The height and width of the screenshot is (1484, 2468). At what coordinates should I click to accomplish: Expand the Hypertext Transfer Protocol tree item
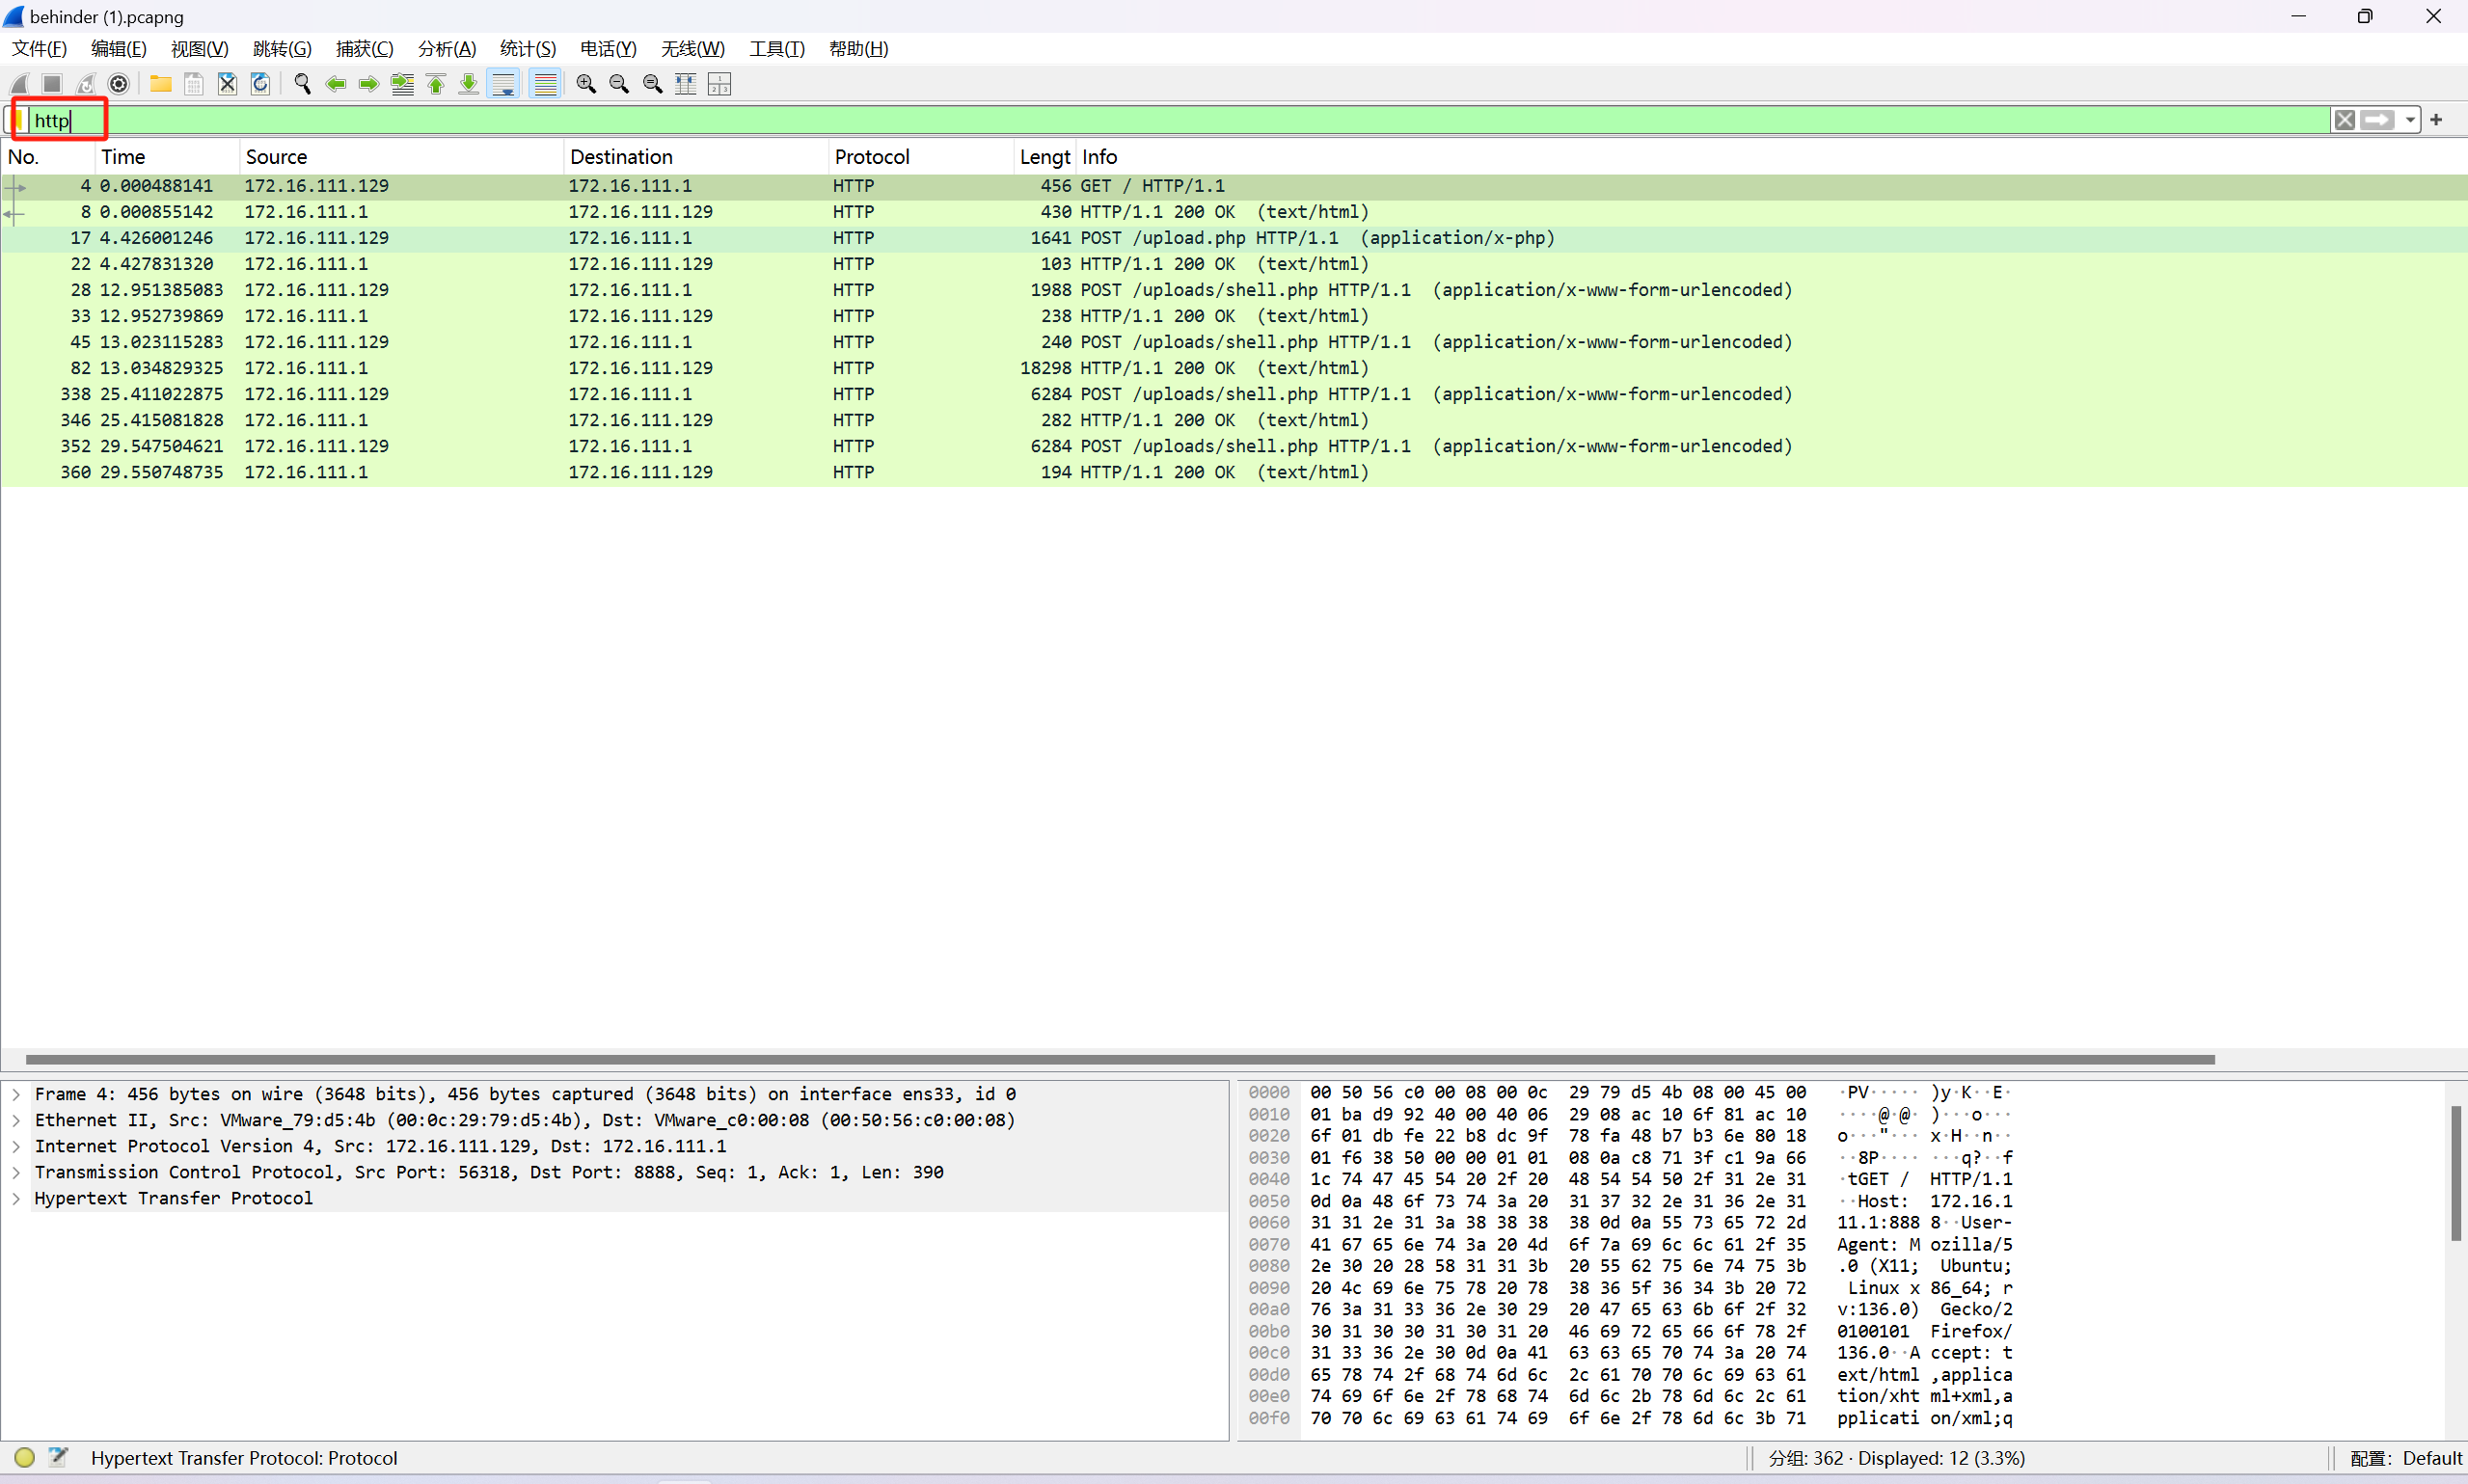(16, 1198)
